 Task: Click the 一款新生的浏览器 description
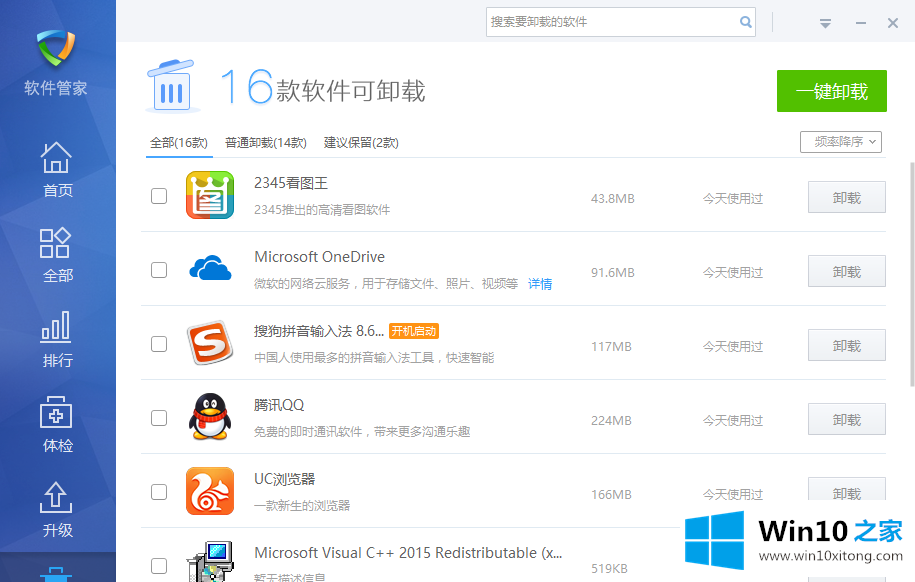[x=302, y=506]
